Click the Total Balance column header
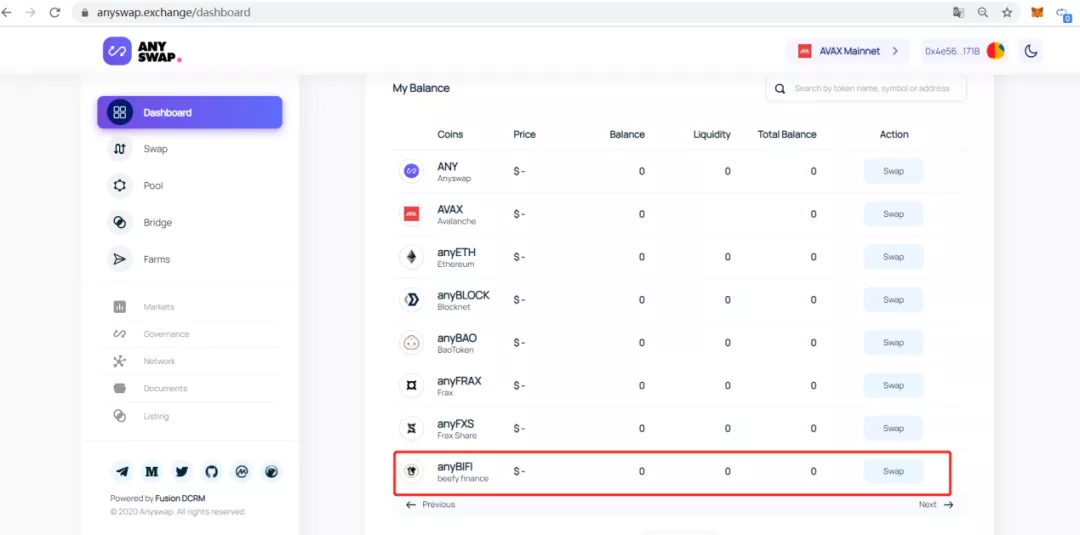Screen dimensions: 1080x535 [x=787, y=134]
